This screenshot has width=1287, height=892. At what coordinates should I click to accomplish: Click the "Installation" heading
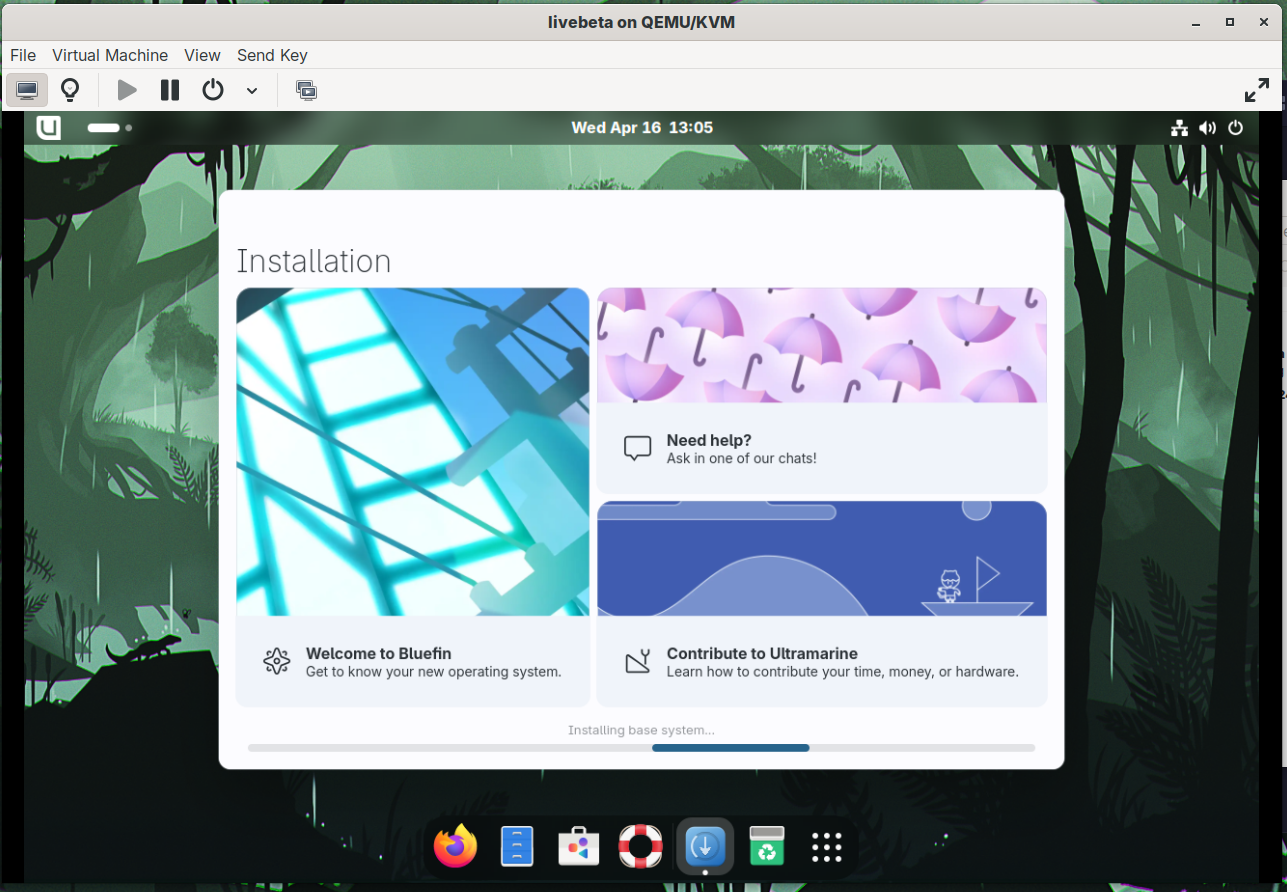pos(313,261)
